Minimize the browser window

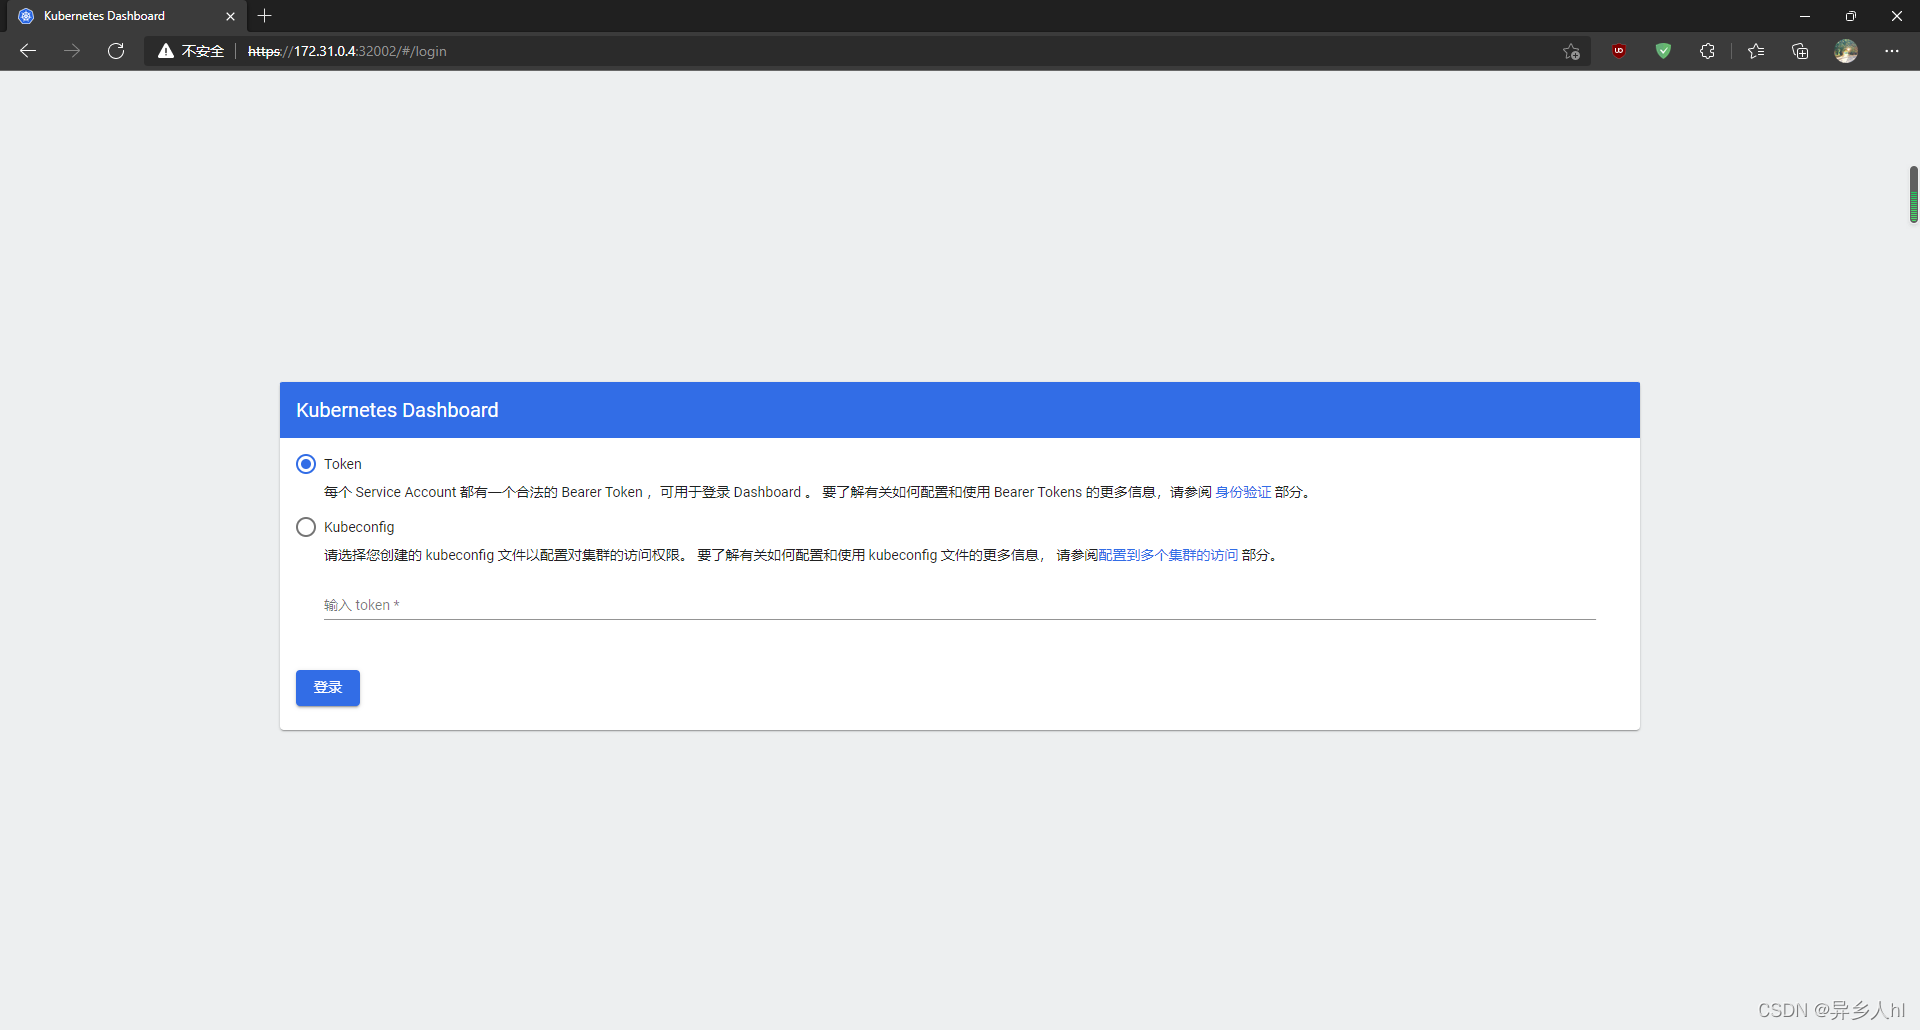pos(1805,16)
